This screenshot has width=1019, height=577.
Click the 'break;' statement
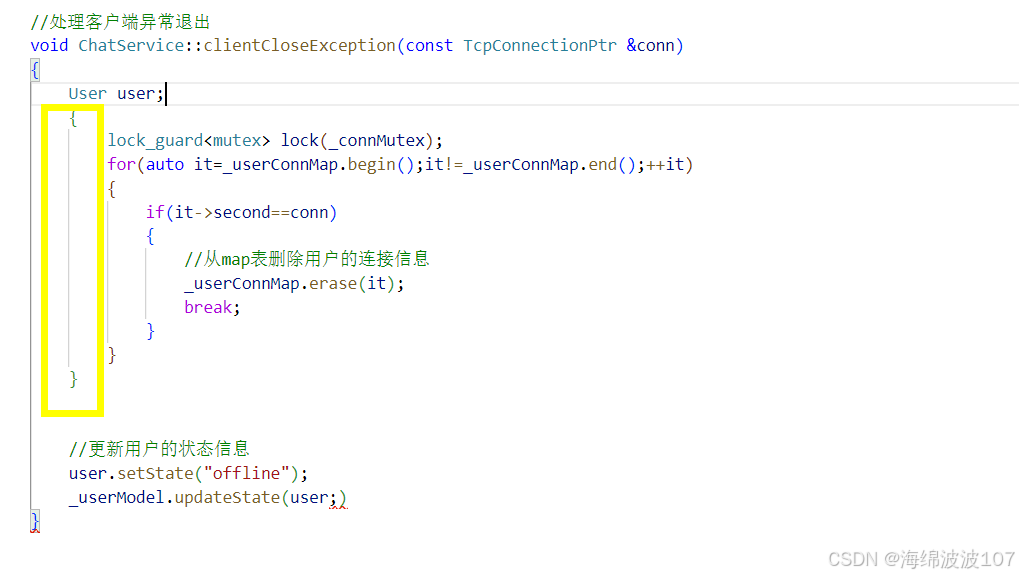pyautogui.click(x=212, y=307)
